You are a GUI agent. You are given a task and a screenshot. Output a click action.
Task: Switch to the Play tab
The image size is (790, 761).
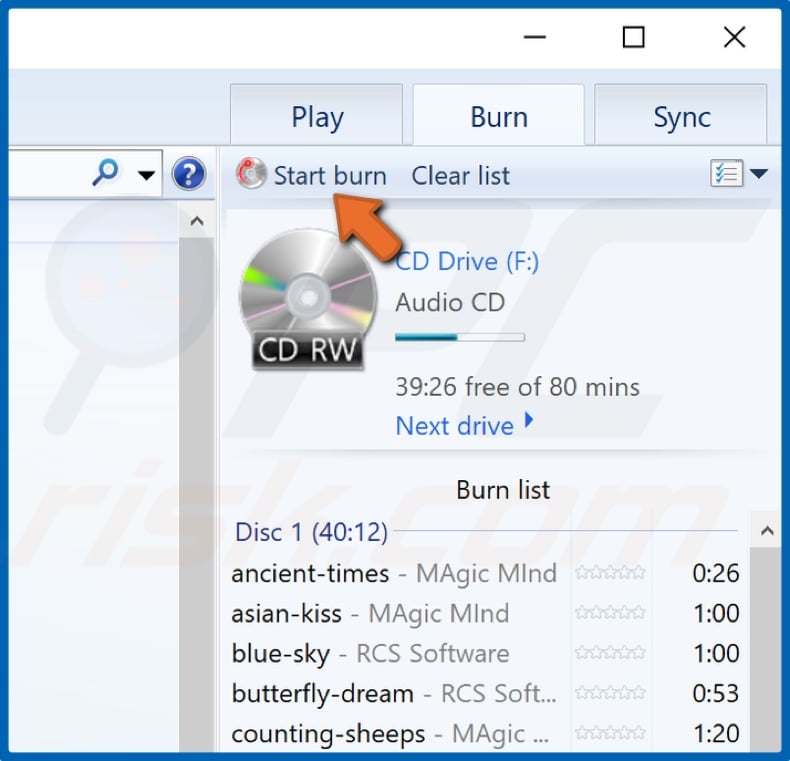click(x=317, y=115)
